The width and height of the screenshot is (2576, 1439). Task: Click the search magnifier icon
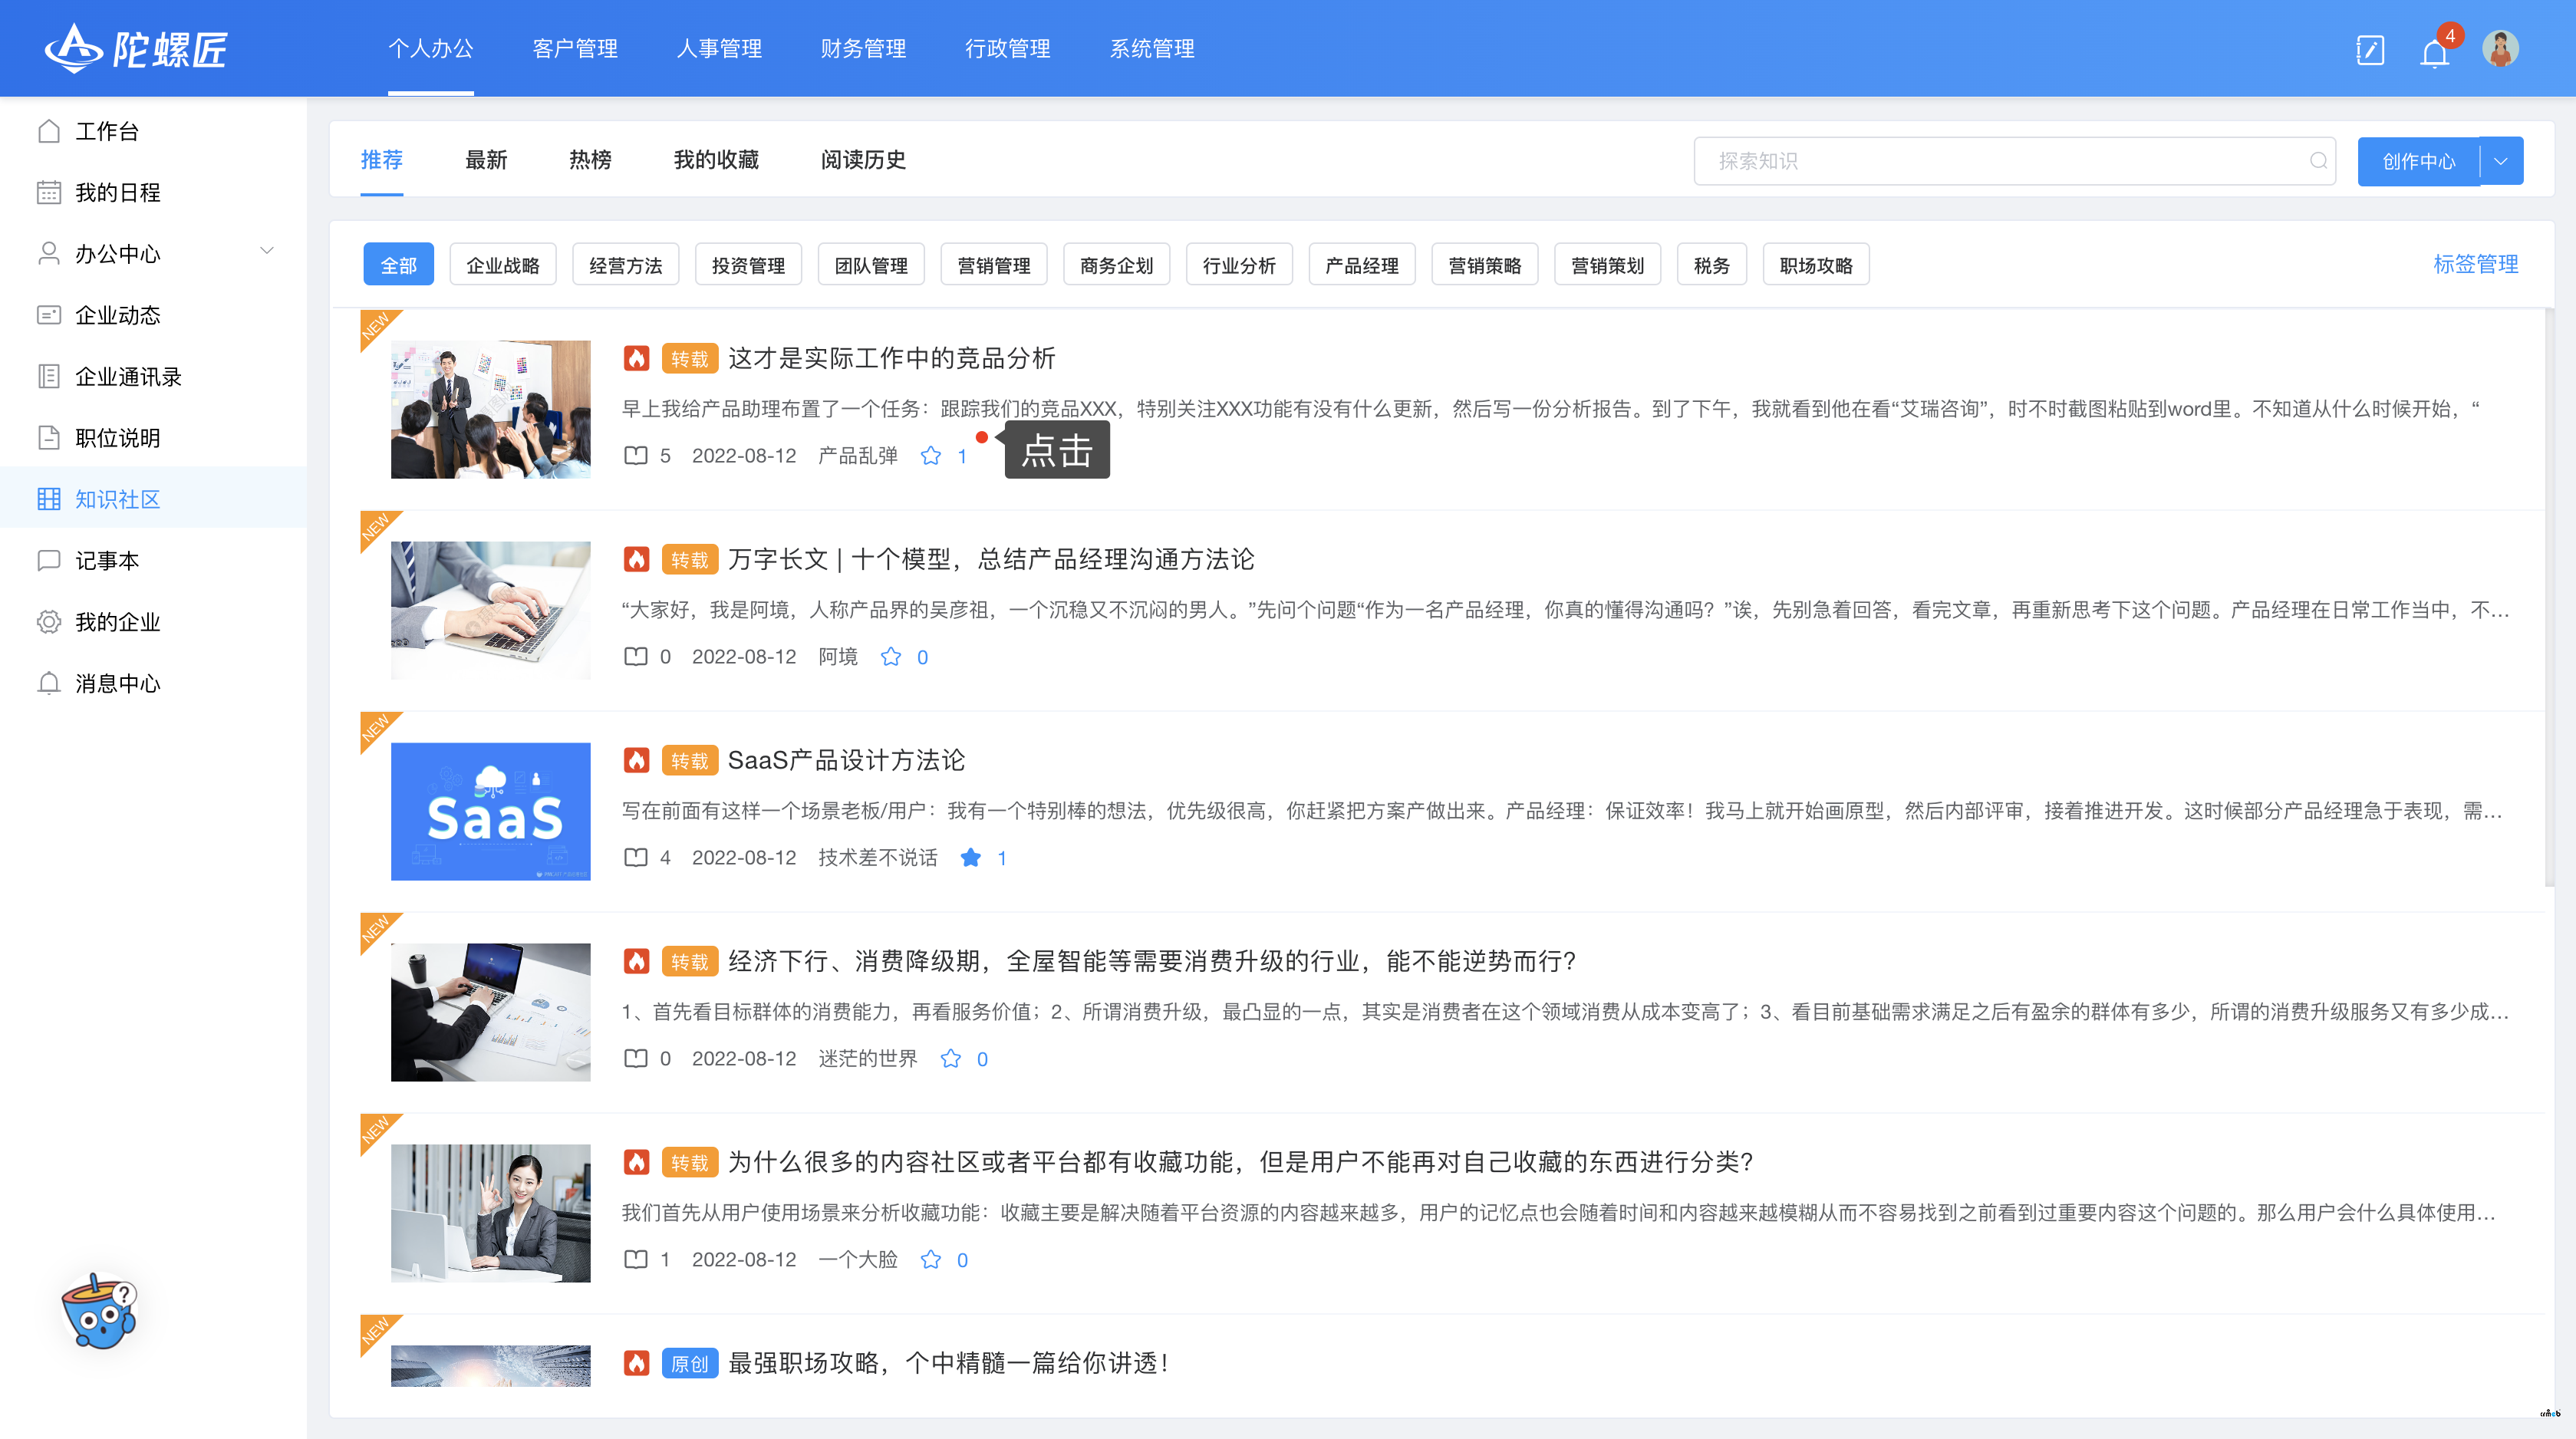click(x=2318, y=161)
